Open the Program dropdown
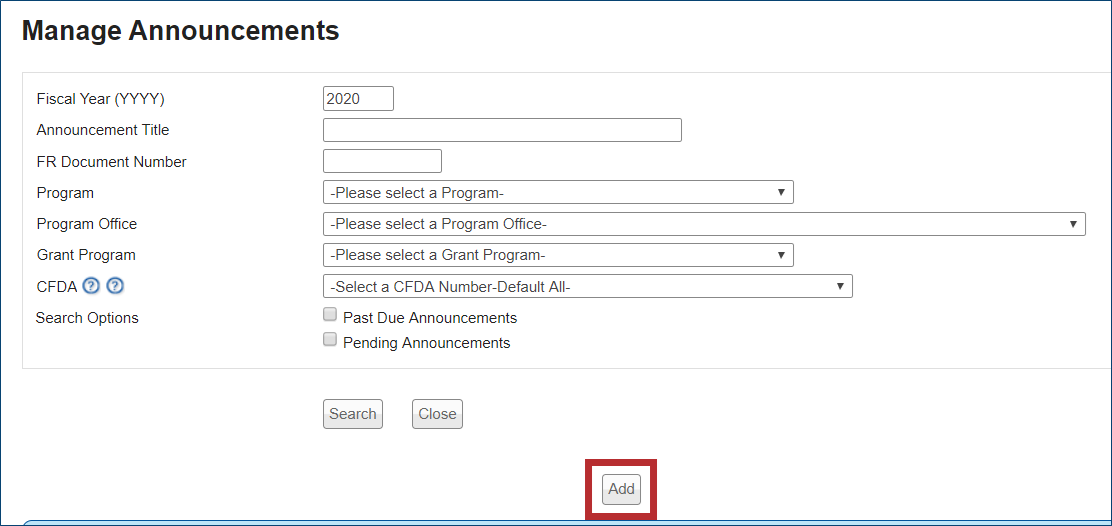Viewport: 1112px width, 526px height. pos(558,192)
